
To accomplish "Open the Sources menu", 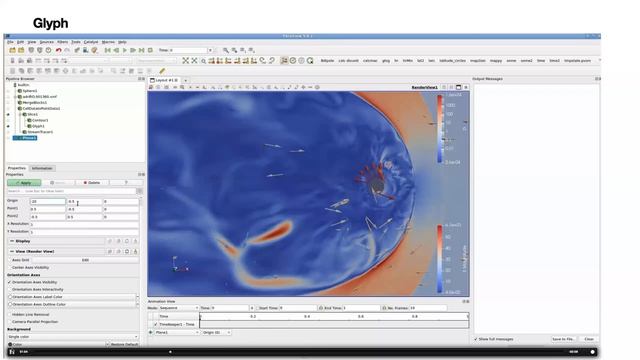I will pyautogui.click(x=47, y=42).
